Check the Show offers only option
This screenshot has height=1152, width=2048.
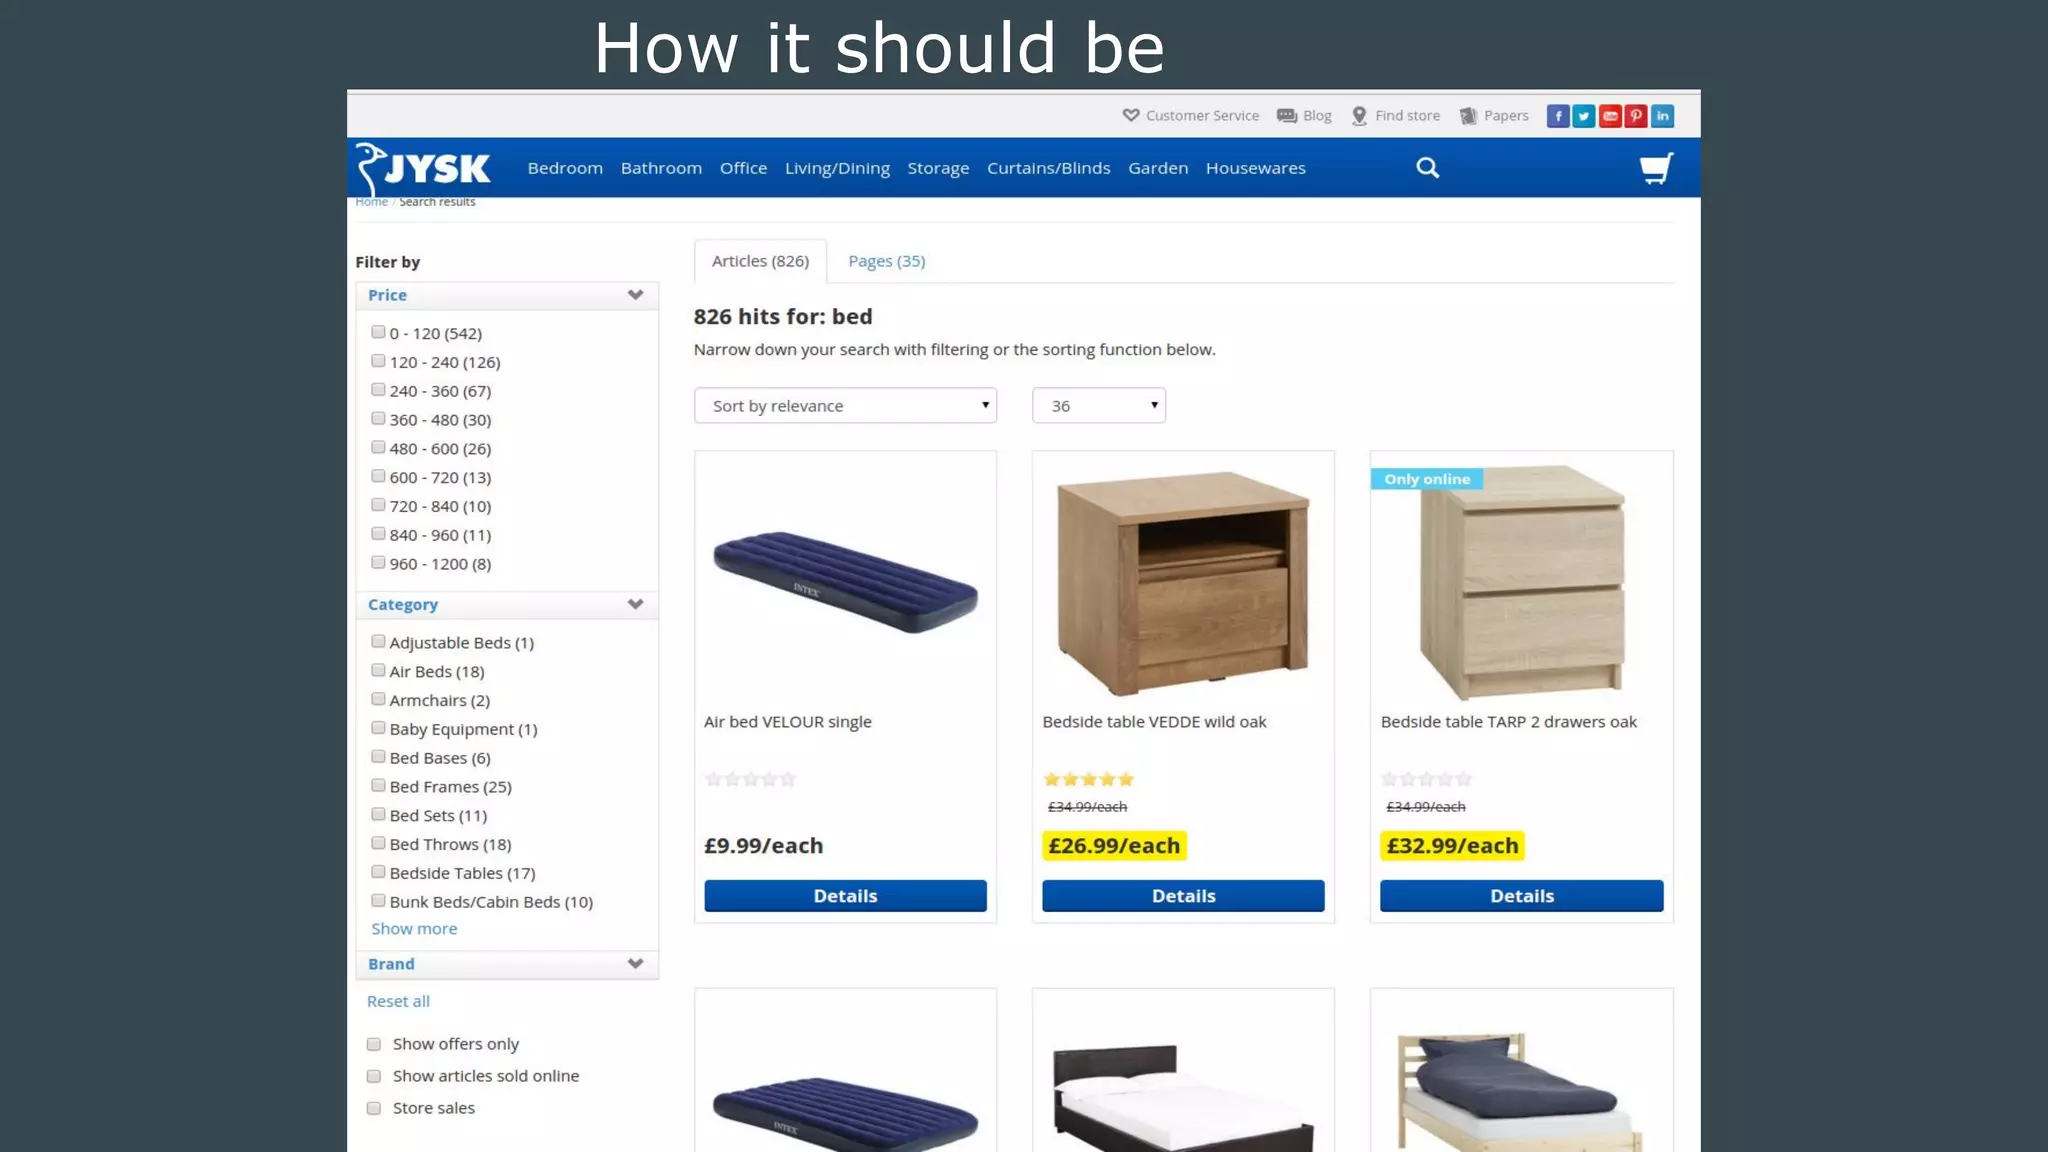[374, 1044]
